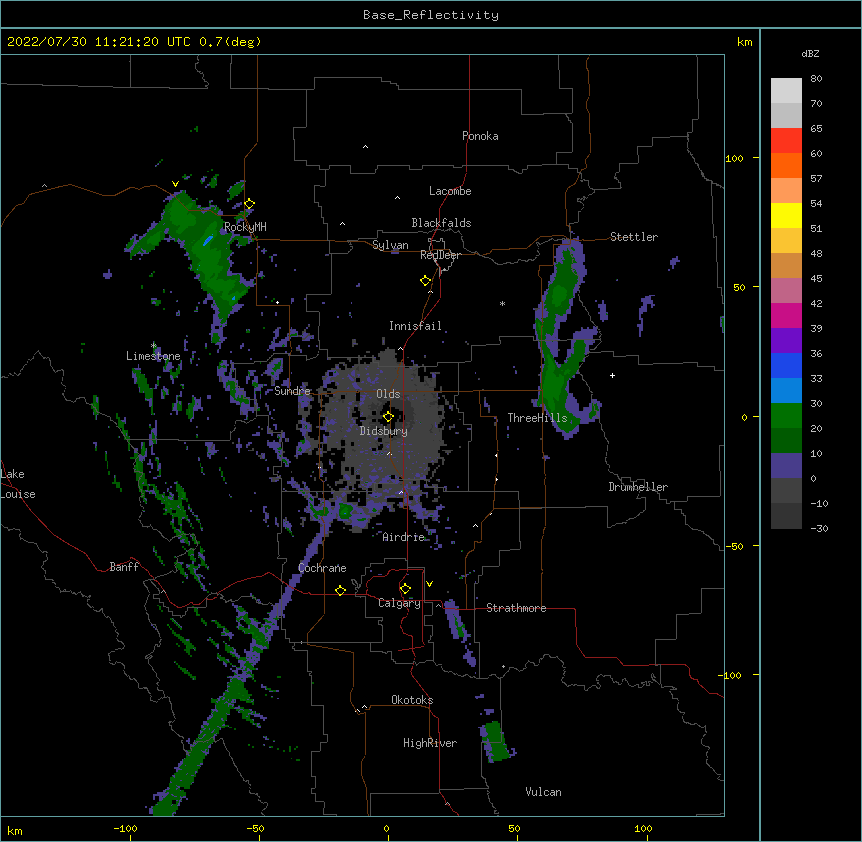Screen dimensions: 862x842
Task: Click the yellow diamond marker below Cochrane
Action: pyautogui.click(x=340, y=590)
